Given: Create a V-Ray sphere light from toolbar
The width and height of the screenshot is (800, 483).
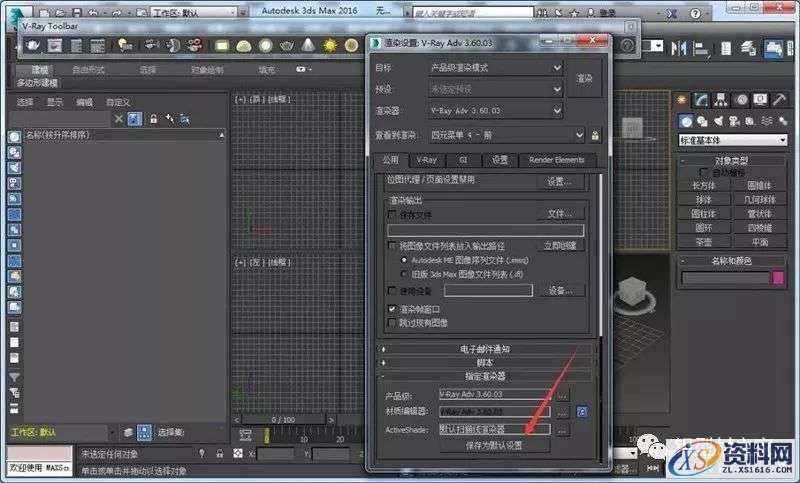Looking at the screenshot, I should (265, 46).
